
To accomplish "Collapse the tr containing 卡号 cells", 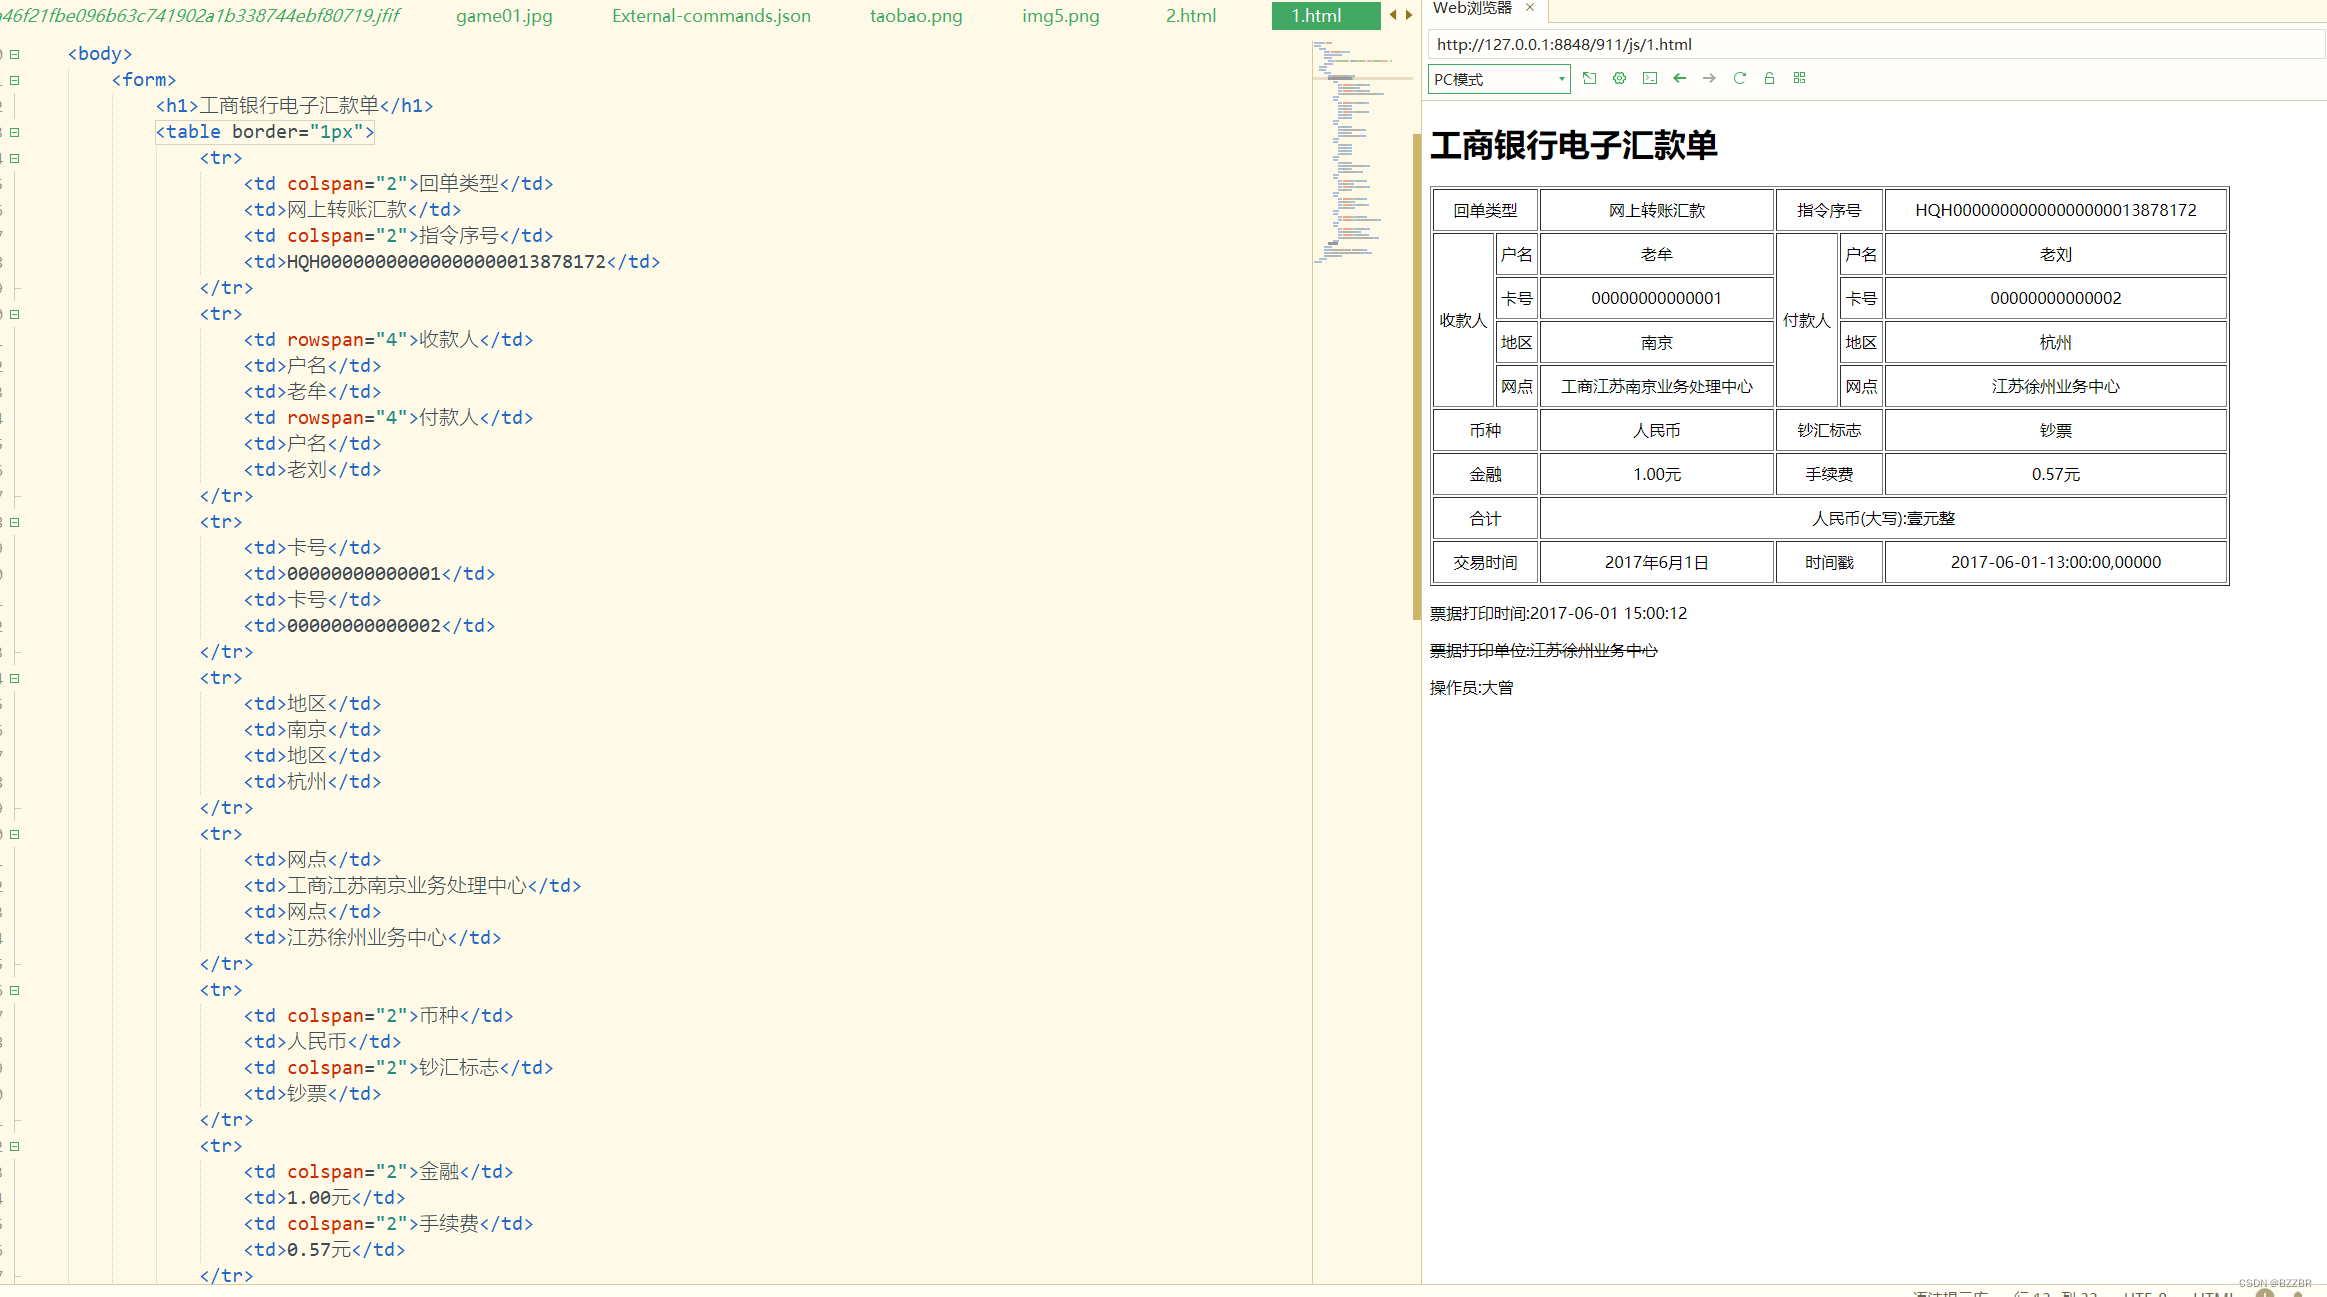I will 15,522.
